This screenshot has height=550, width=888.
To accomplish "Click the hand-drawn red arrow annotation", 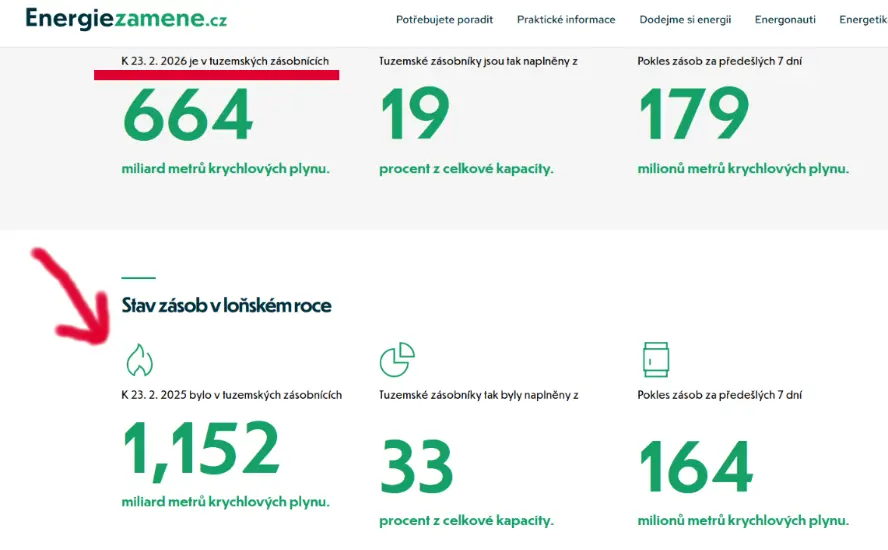I will point(72,296).
